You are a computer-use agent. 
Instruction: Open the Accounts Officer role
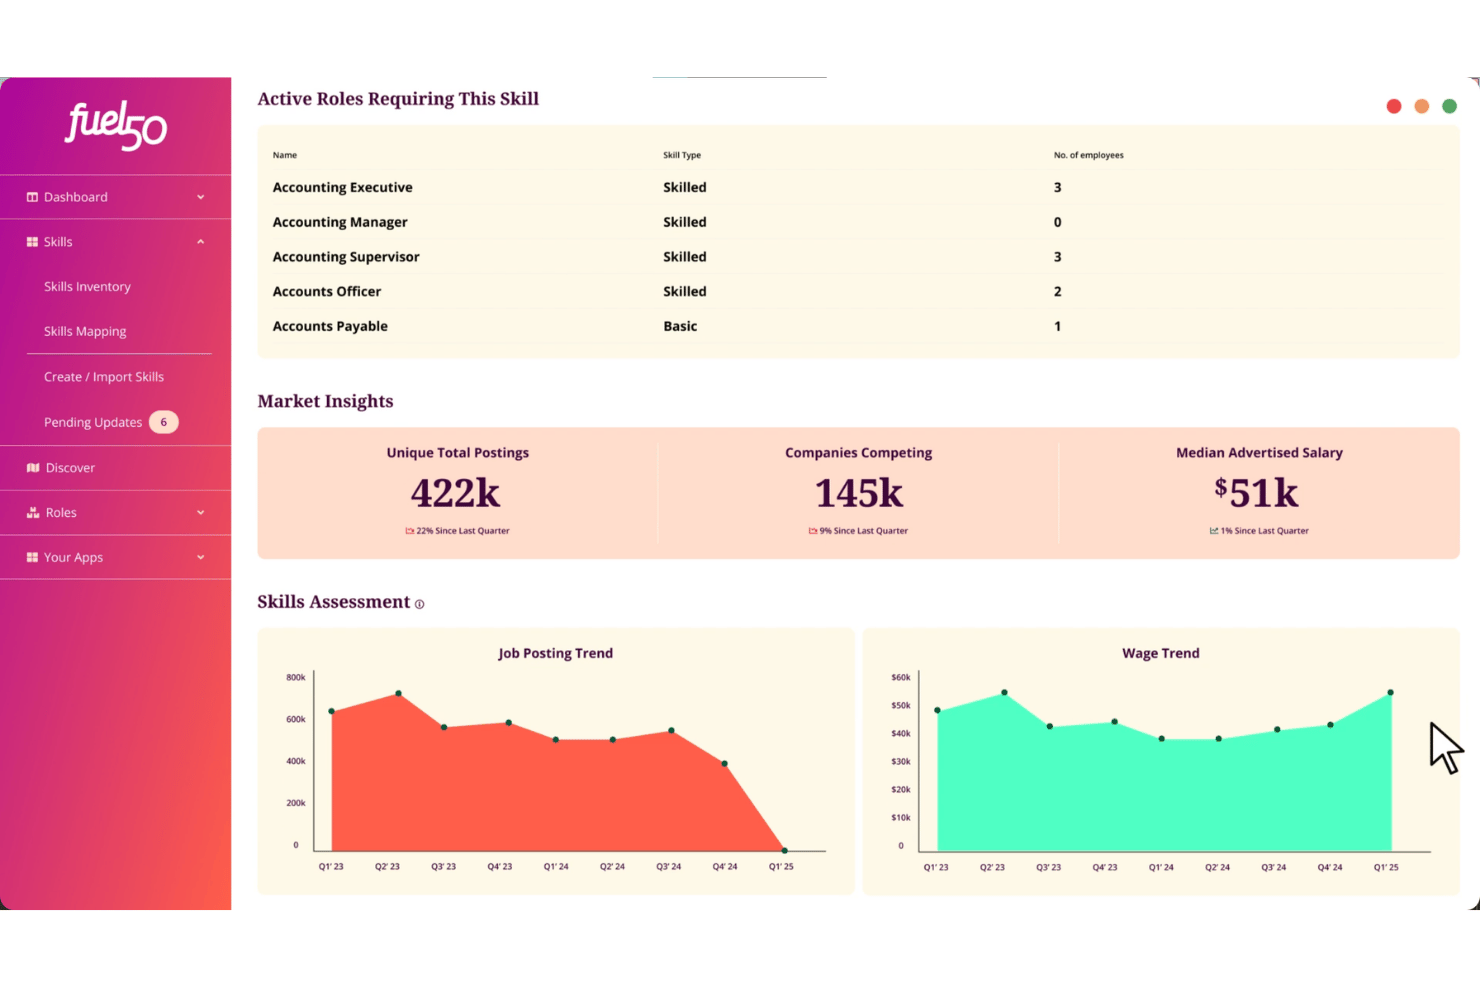click(327, 292)
